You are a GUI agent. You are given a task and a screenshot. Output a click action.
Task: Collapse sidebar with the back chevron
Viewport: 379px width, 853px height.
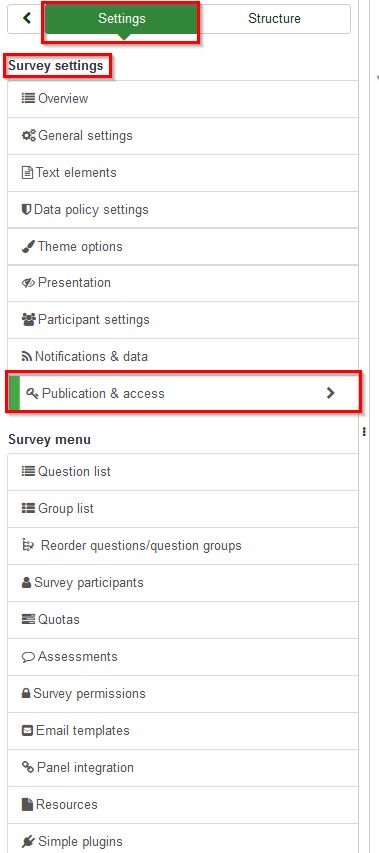pyautogui.click(x=26, y=18)
